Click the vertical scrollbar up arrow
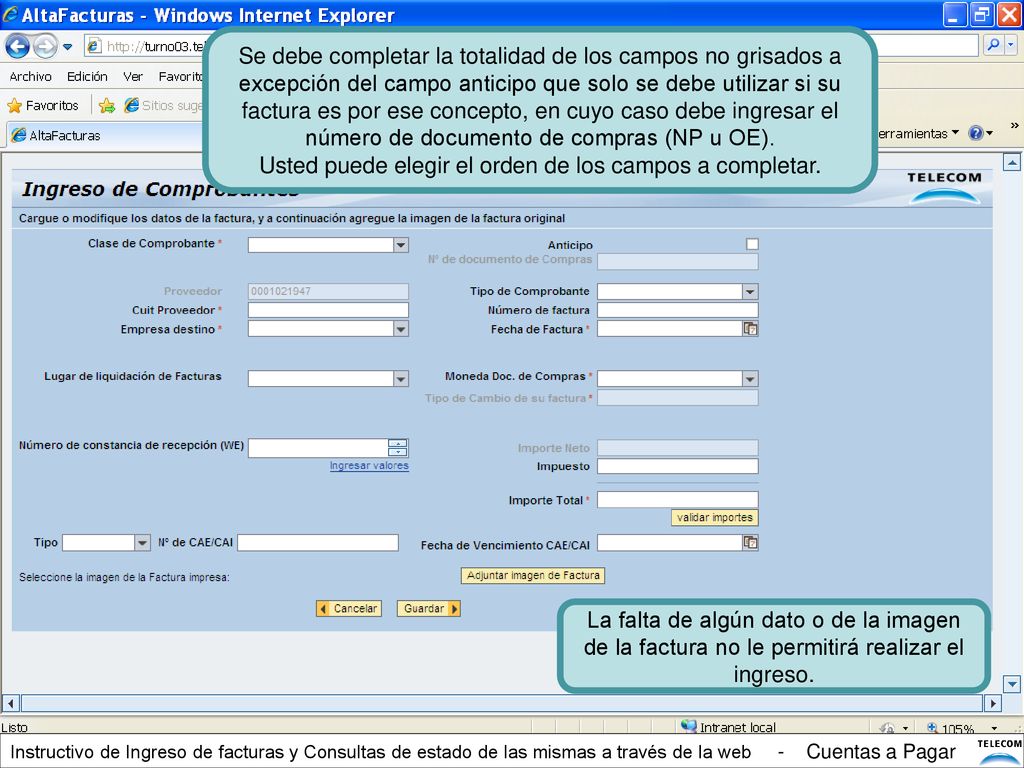This screenshot has height=768, width=1024. [x=1012, y=162]
